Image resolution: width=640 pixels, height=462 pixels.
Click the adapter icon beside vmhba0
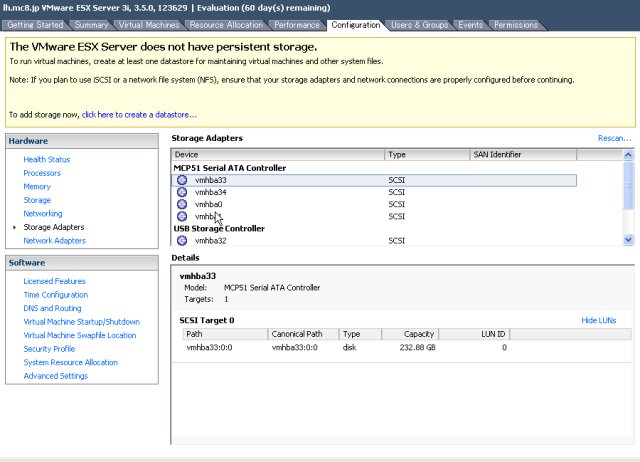182,204
